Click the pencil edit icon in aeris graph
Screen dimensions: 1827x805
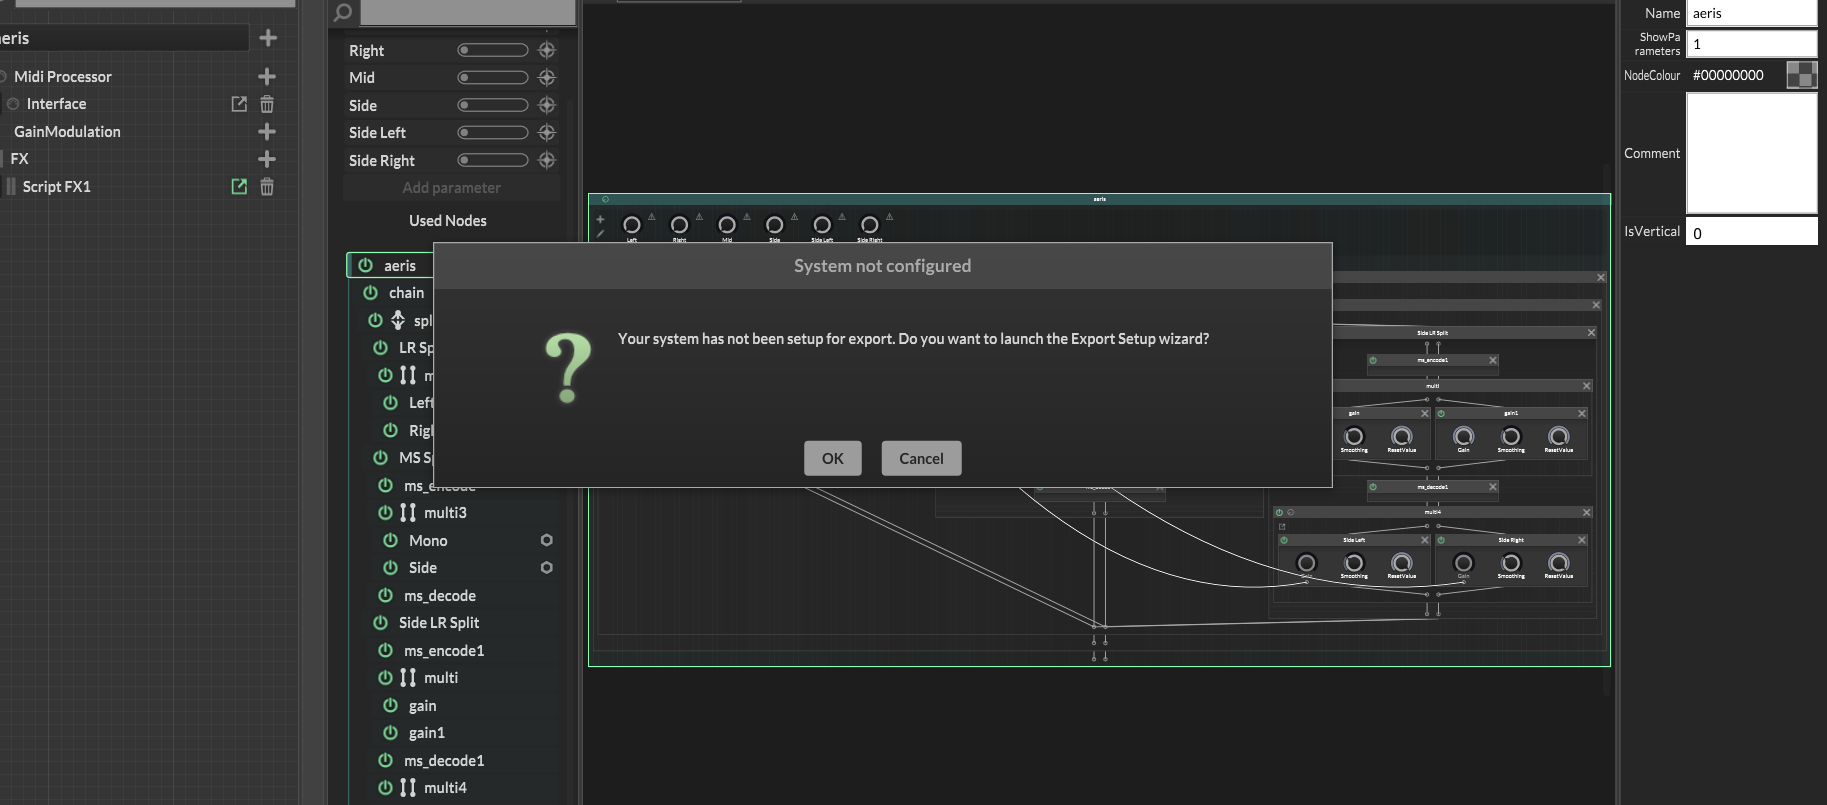600,233
